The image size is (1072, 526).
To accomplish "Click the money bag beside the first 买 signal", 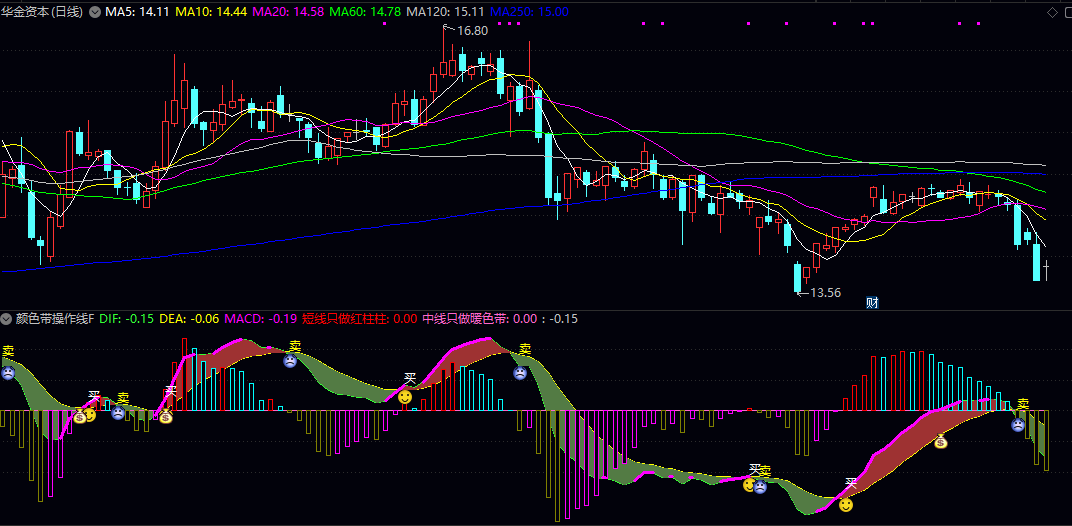I will point(80,416).
